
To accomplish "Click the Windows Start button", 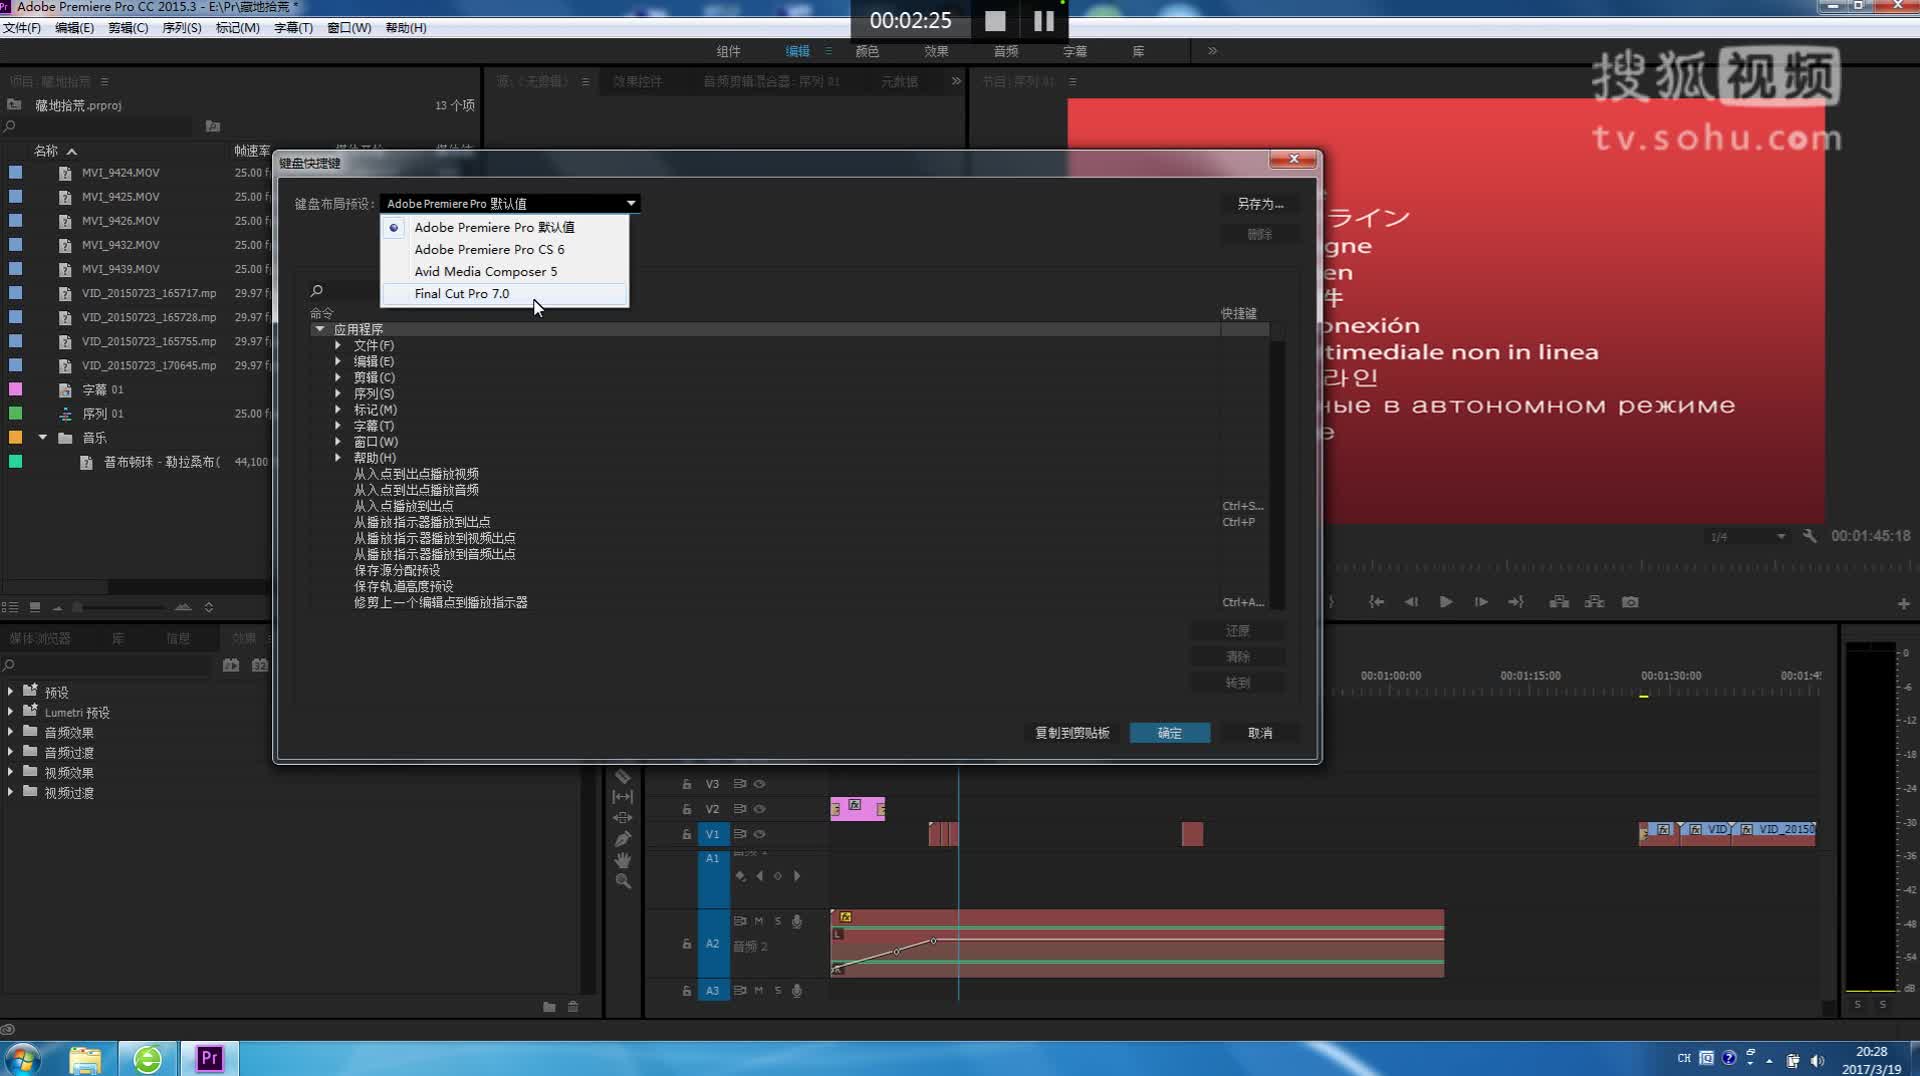I will 22,1058.
